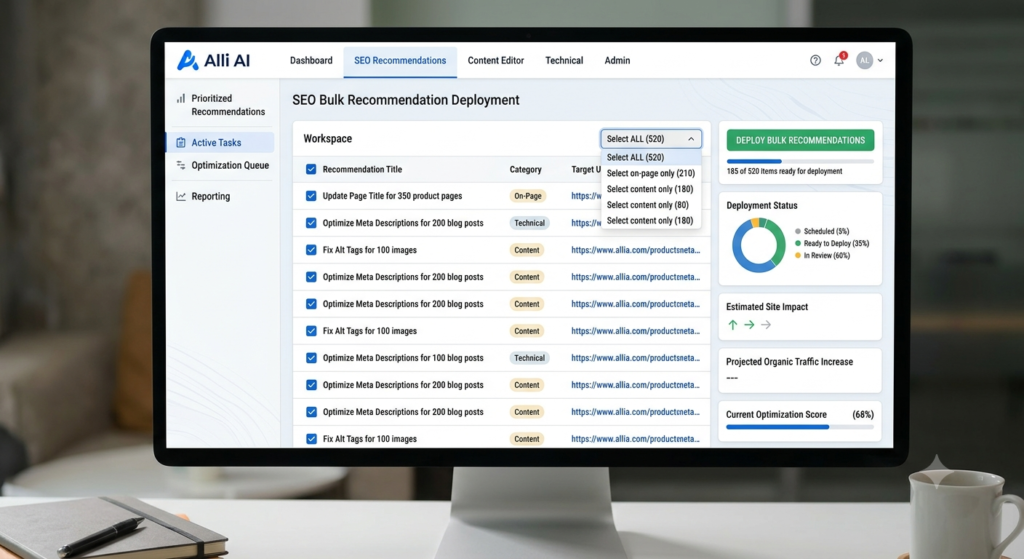This screenshot has height=559, width=1024.
Task: Choose Select ALL (520) option in dropdown list
Action: 651,157
